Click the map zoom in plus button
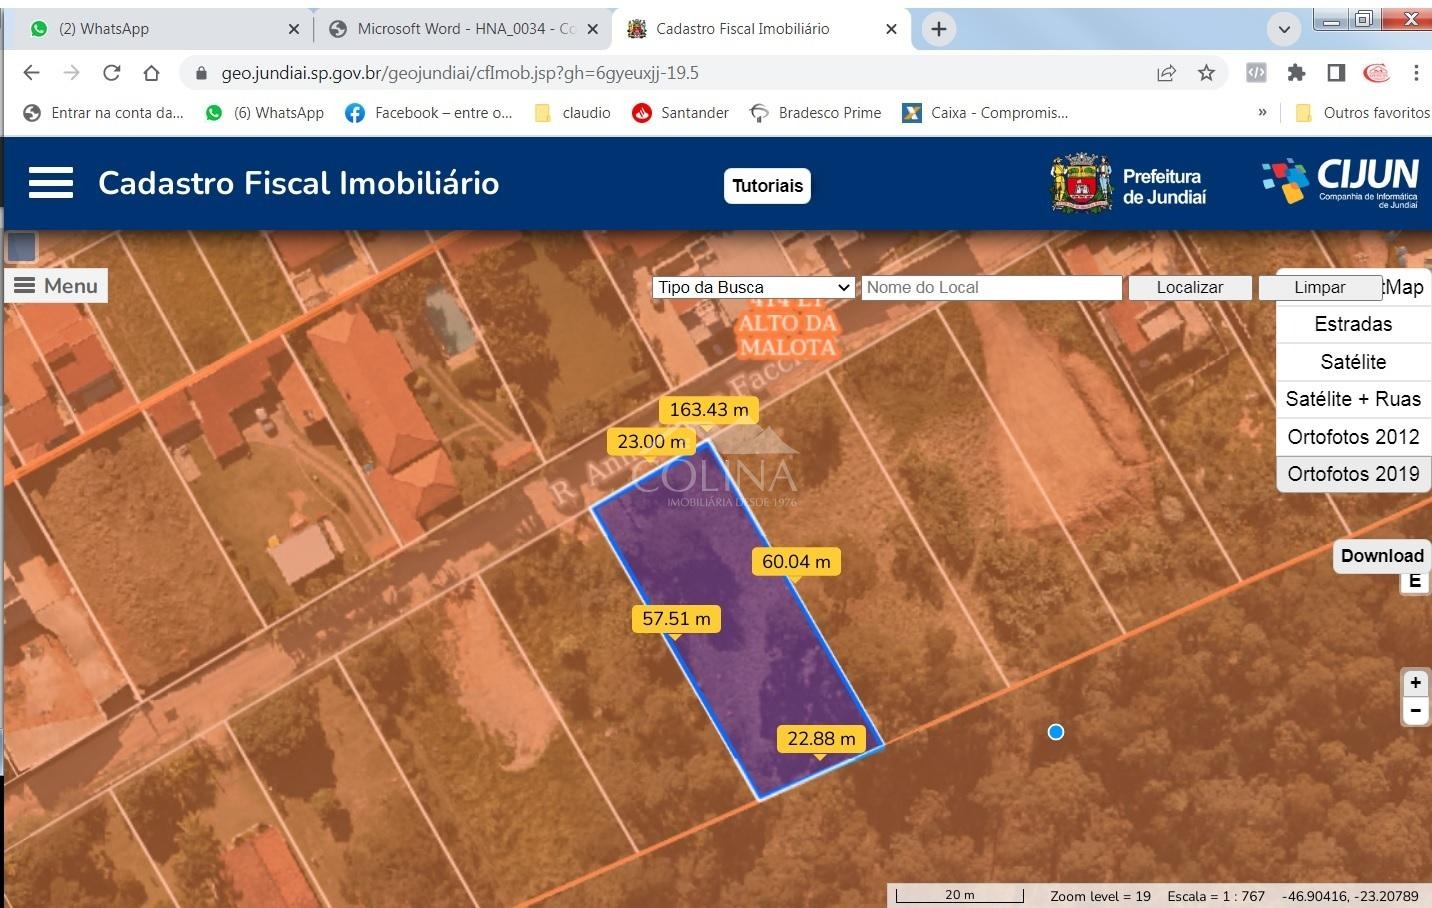The image size is (1432, 908). (x=1415, y=683)
